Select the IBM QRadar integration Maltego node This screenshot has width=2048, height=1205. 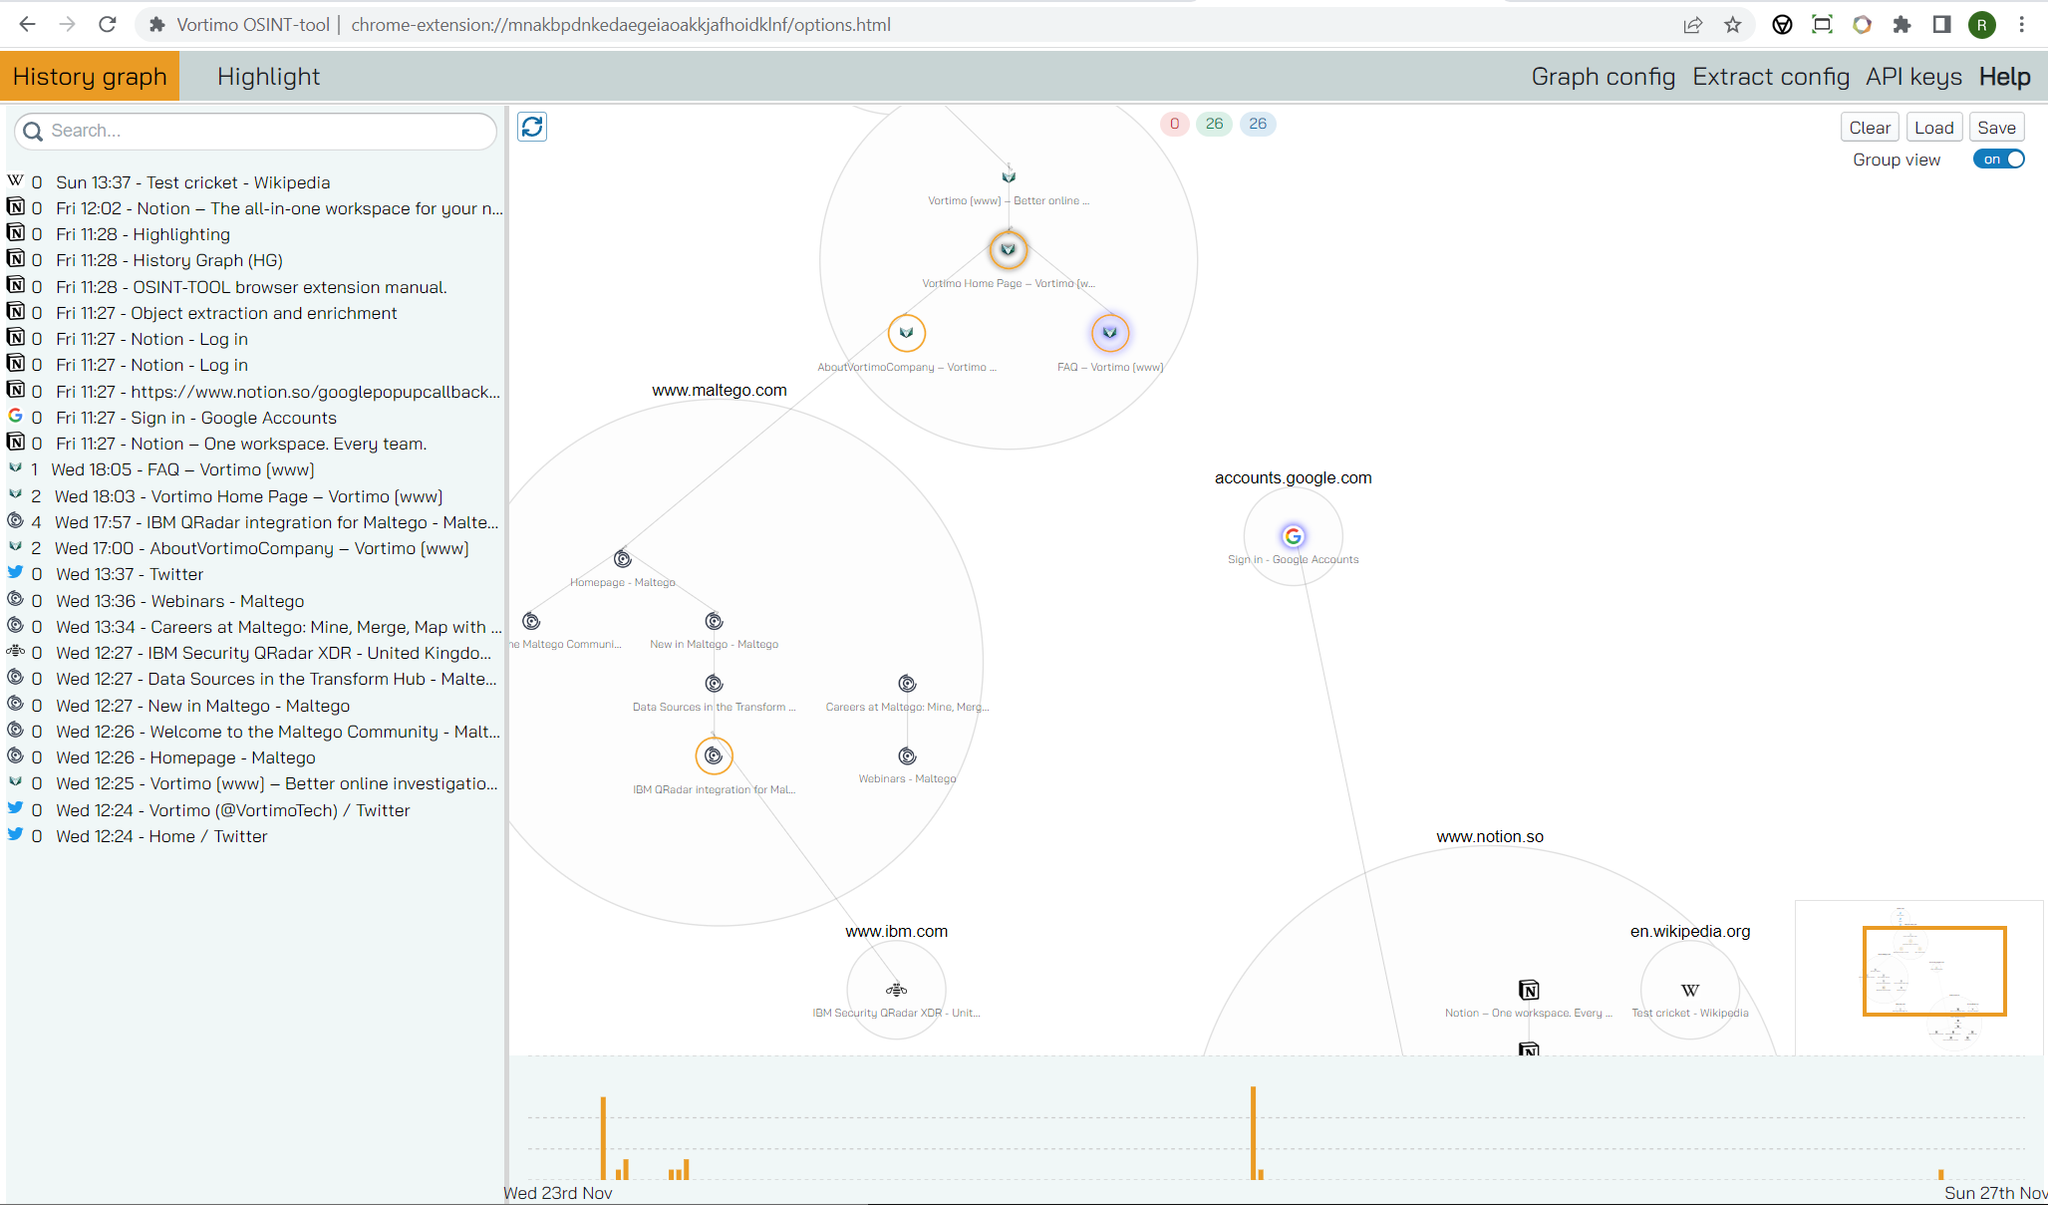point(714,756)
